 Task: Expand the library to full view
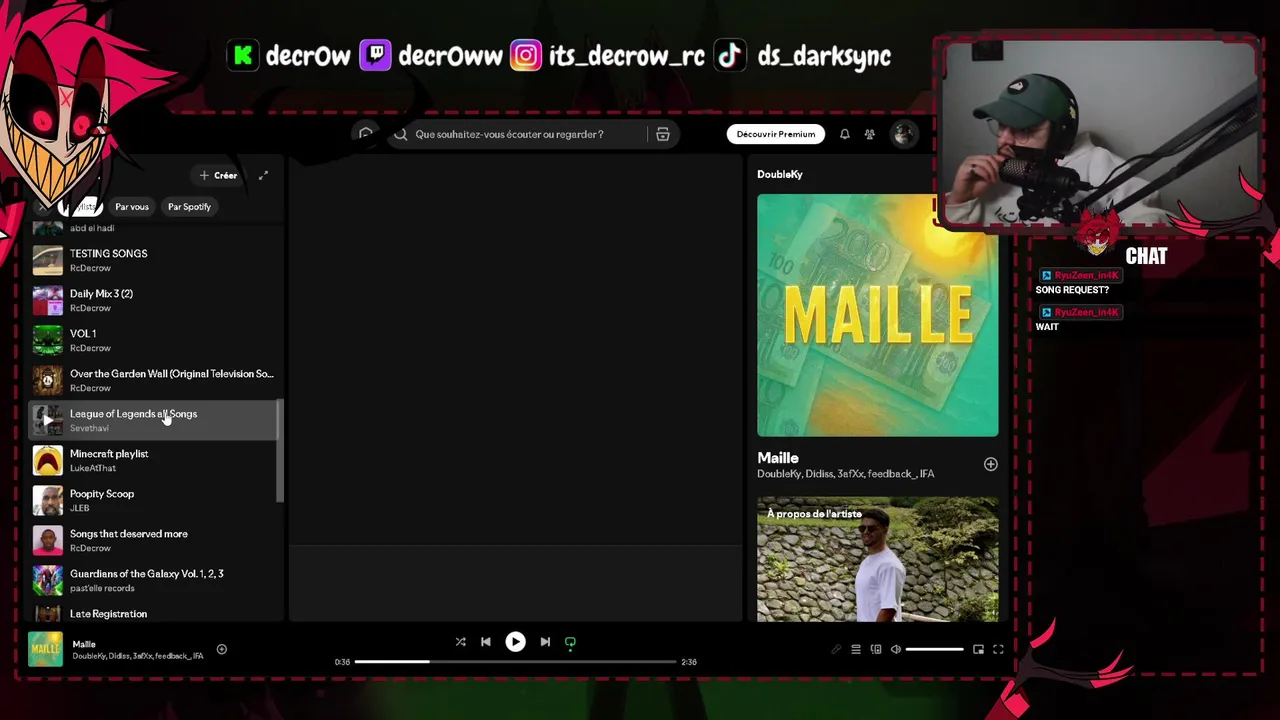click(x=263, y=175)
